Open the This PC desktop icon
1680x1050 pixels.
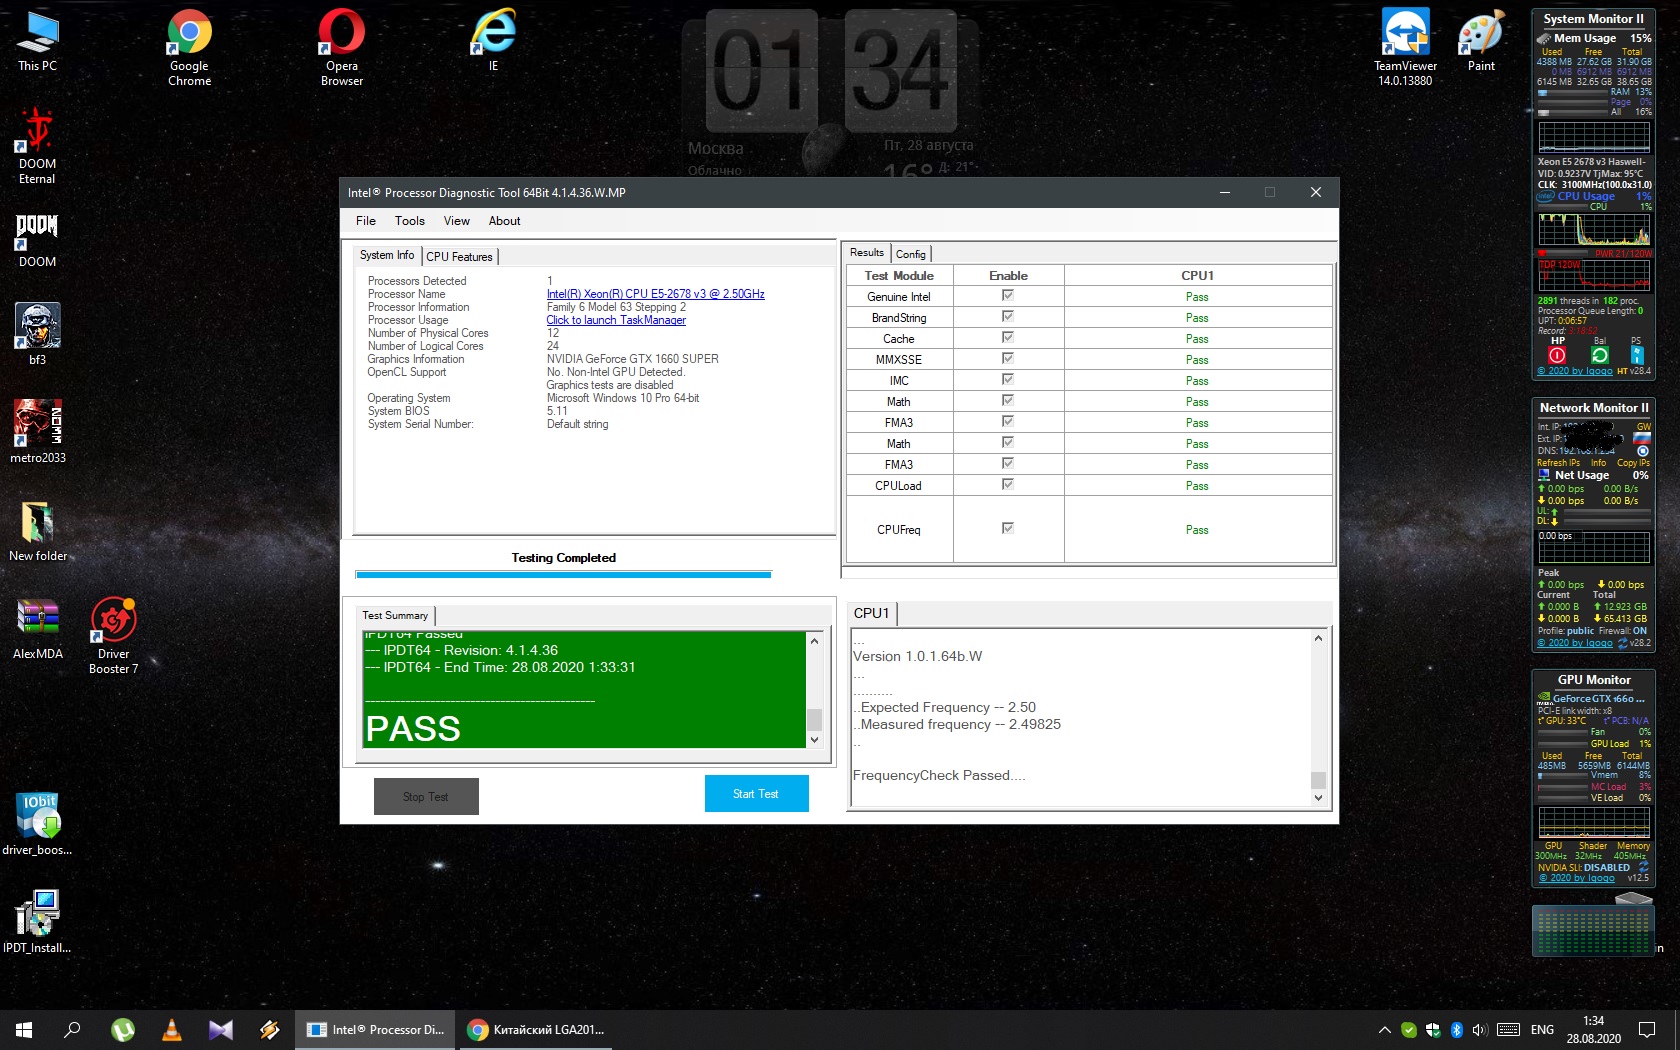(37, 41)
